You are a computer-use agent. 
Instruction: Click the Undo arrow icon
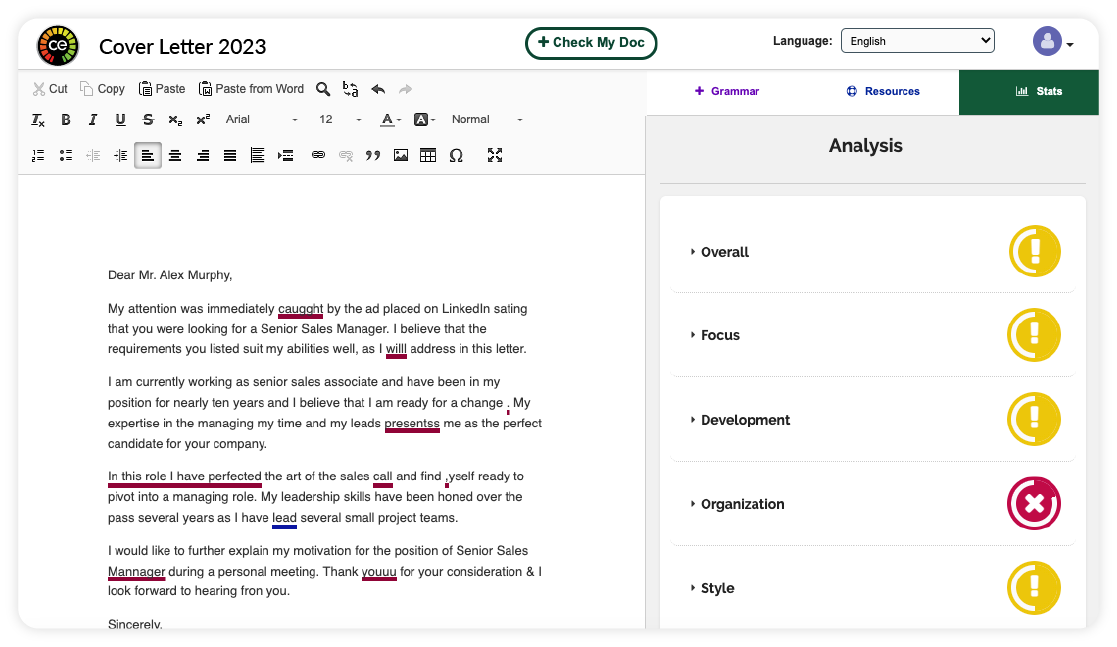tap(378, 89)
